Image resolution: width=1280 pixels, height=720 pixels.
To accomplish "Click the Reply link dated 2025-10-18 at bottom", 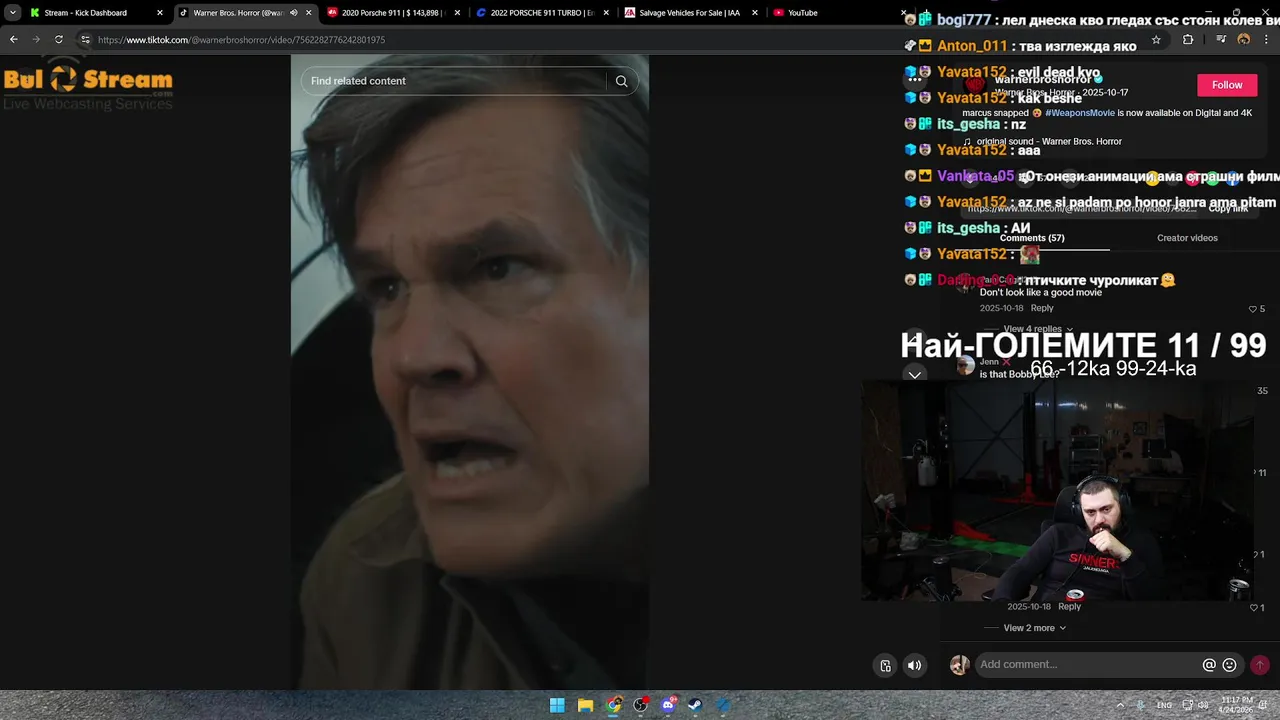I will 1069,606.
